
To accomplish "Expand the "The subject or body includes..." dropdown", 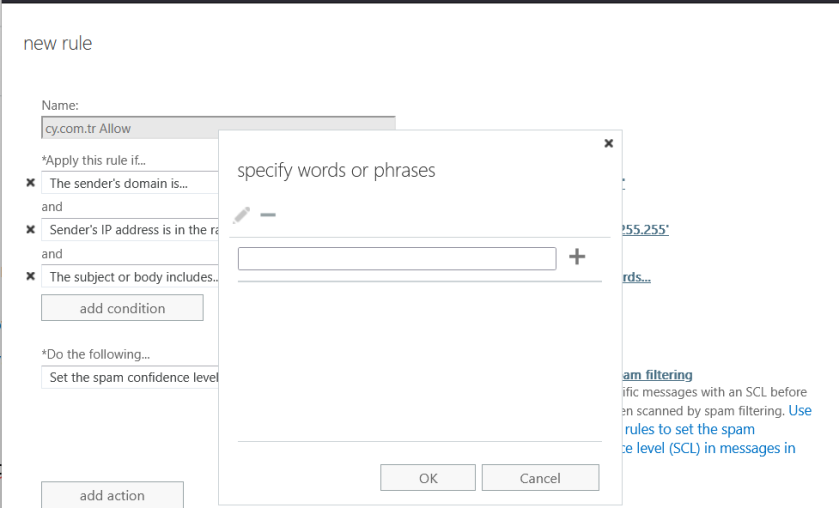I will [x=130, y=277].
